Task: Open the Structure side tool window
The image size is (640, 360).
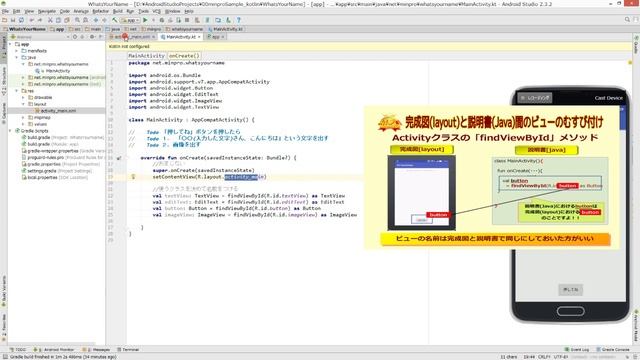Action: [4, 81]
